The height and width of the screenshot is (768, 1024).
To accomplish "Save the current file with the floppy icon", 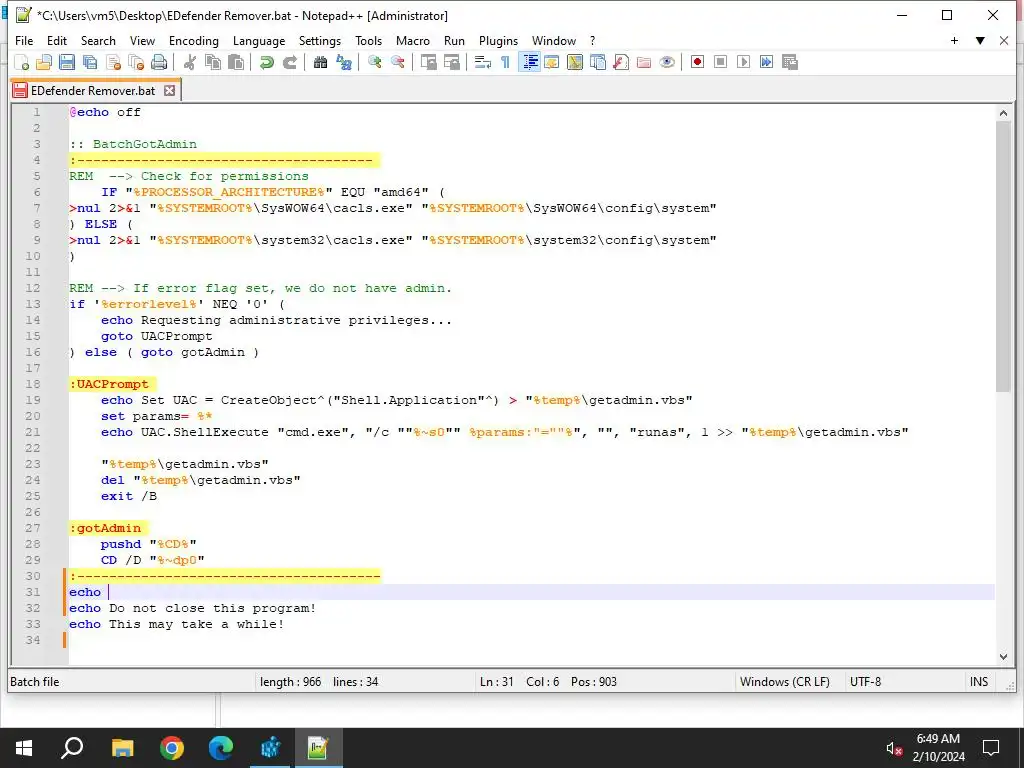I will coord(67,62).
